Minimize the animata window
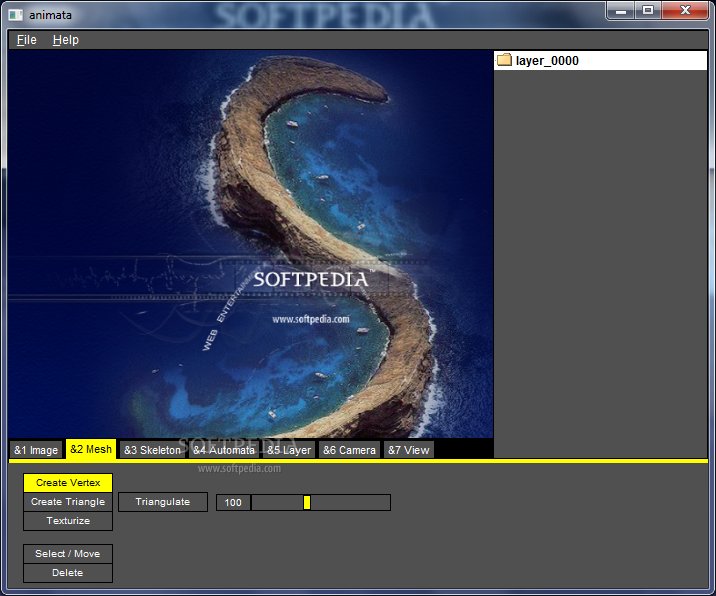This screenshot has height=596, width=716. (x=621, y=11)
